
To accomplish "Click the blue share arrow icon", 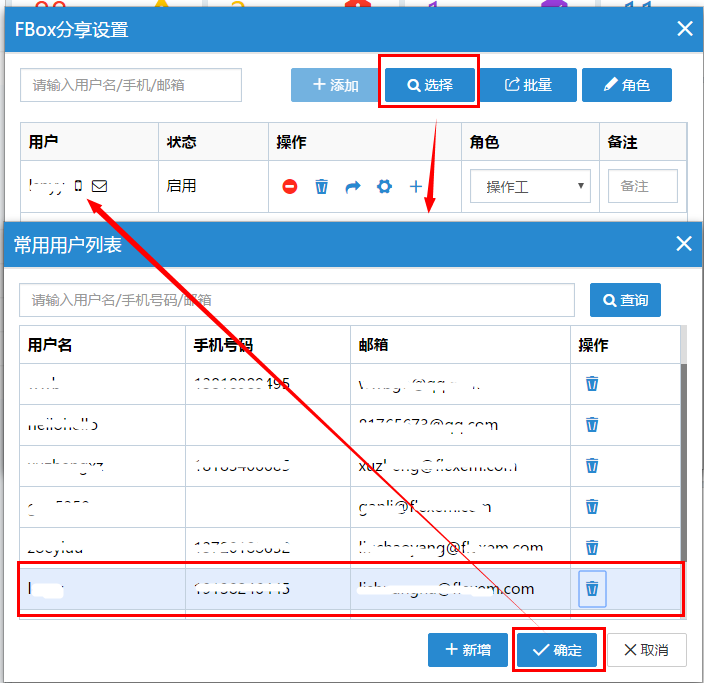I will pyautogui.click(x=352, y=186).
